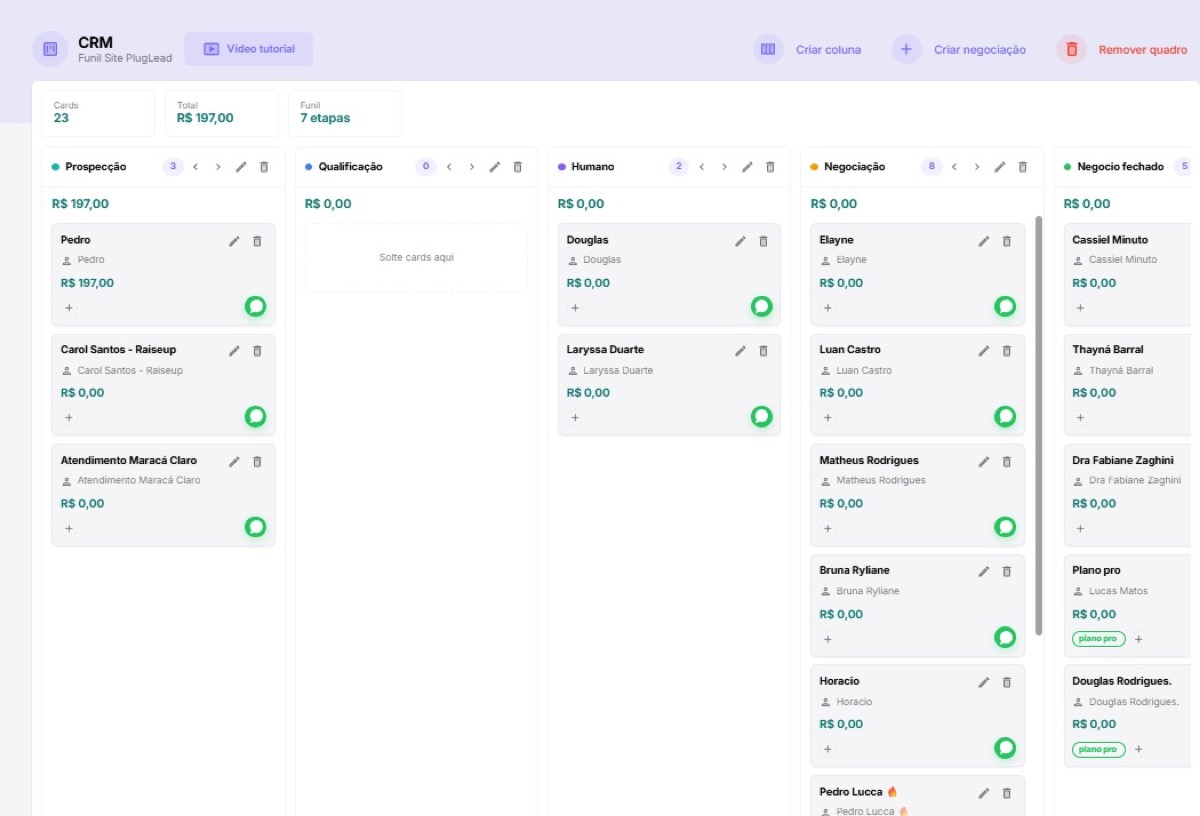This screenshot has height=816, width=1200.
Task: Delete the Laryssa Duarte card
Action: pyautogui.click(x=763, y=351)
